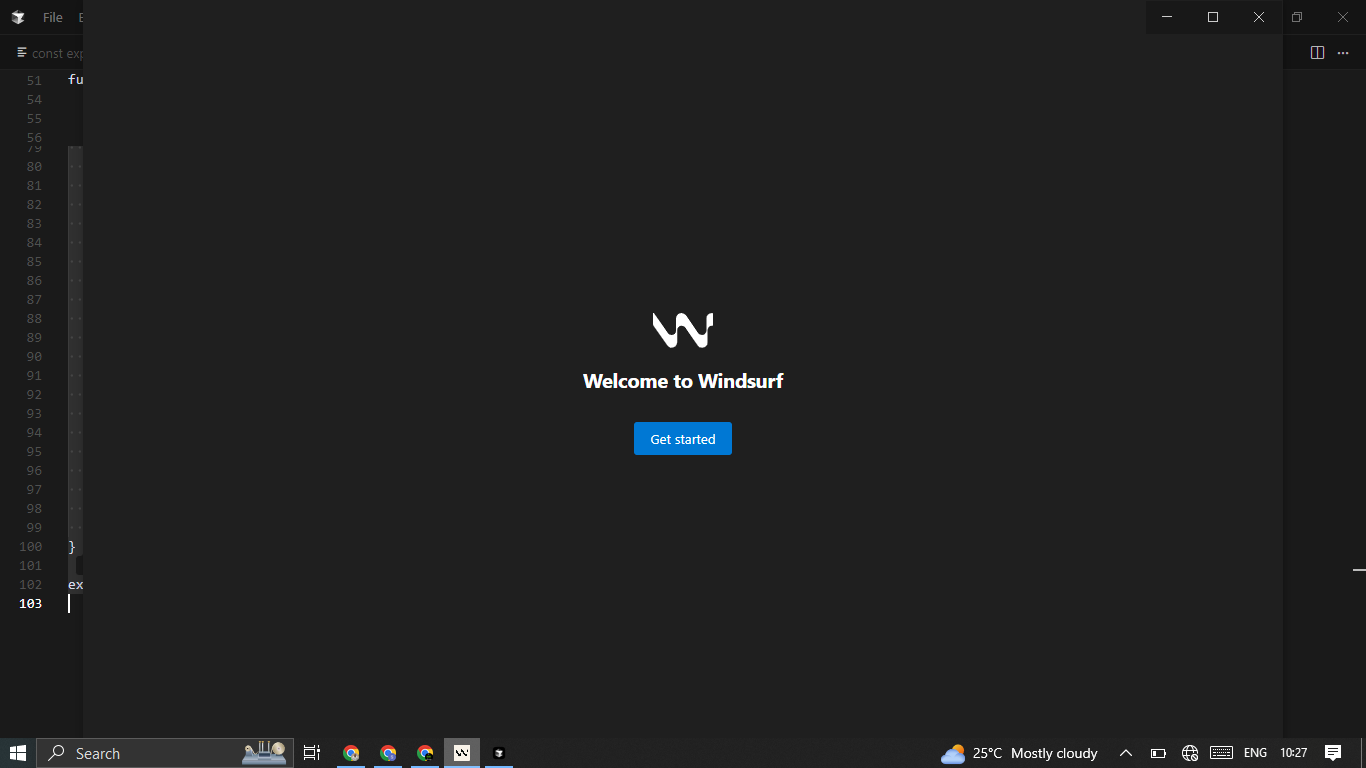Click the taskbar Search box
This screenshot has height=768, width=1366.
[165, 753]
